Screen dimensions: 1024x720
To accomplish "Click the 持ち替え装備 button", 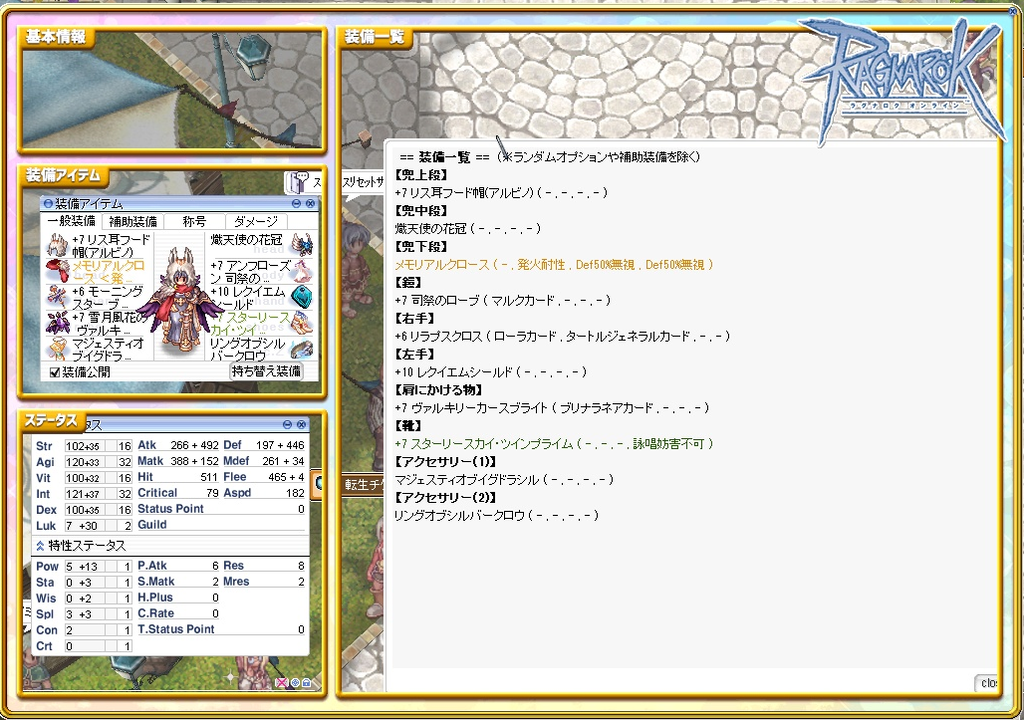I will pos(266,371).
